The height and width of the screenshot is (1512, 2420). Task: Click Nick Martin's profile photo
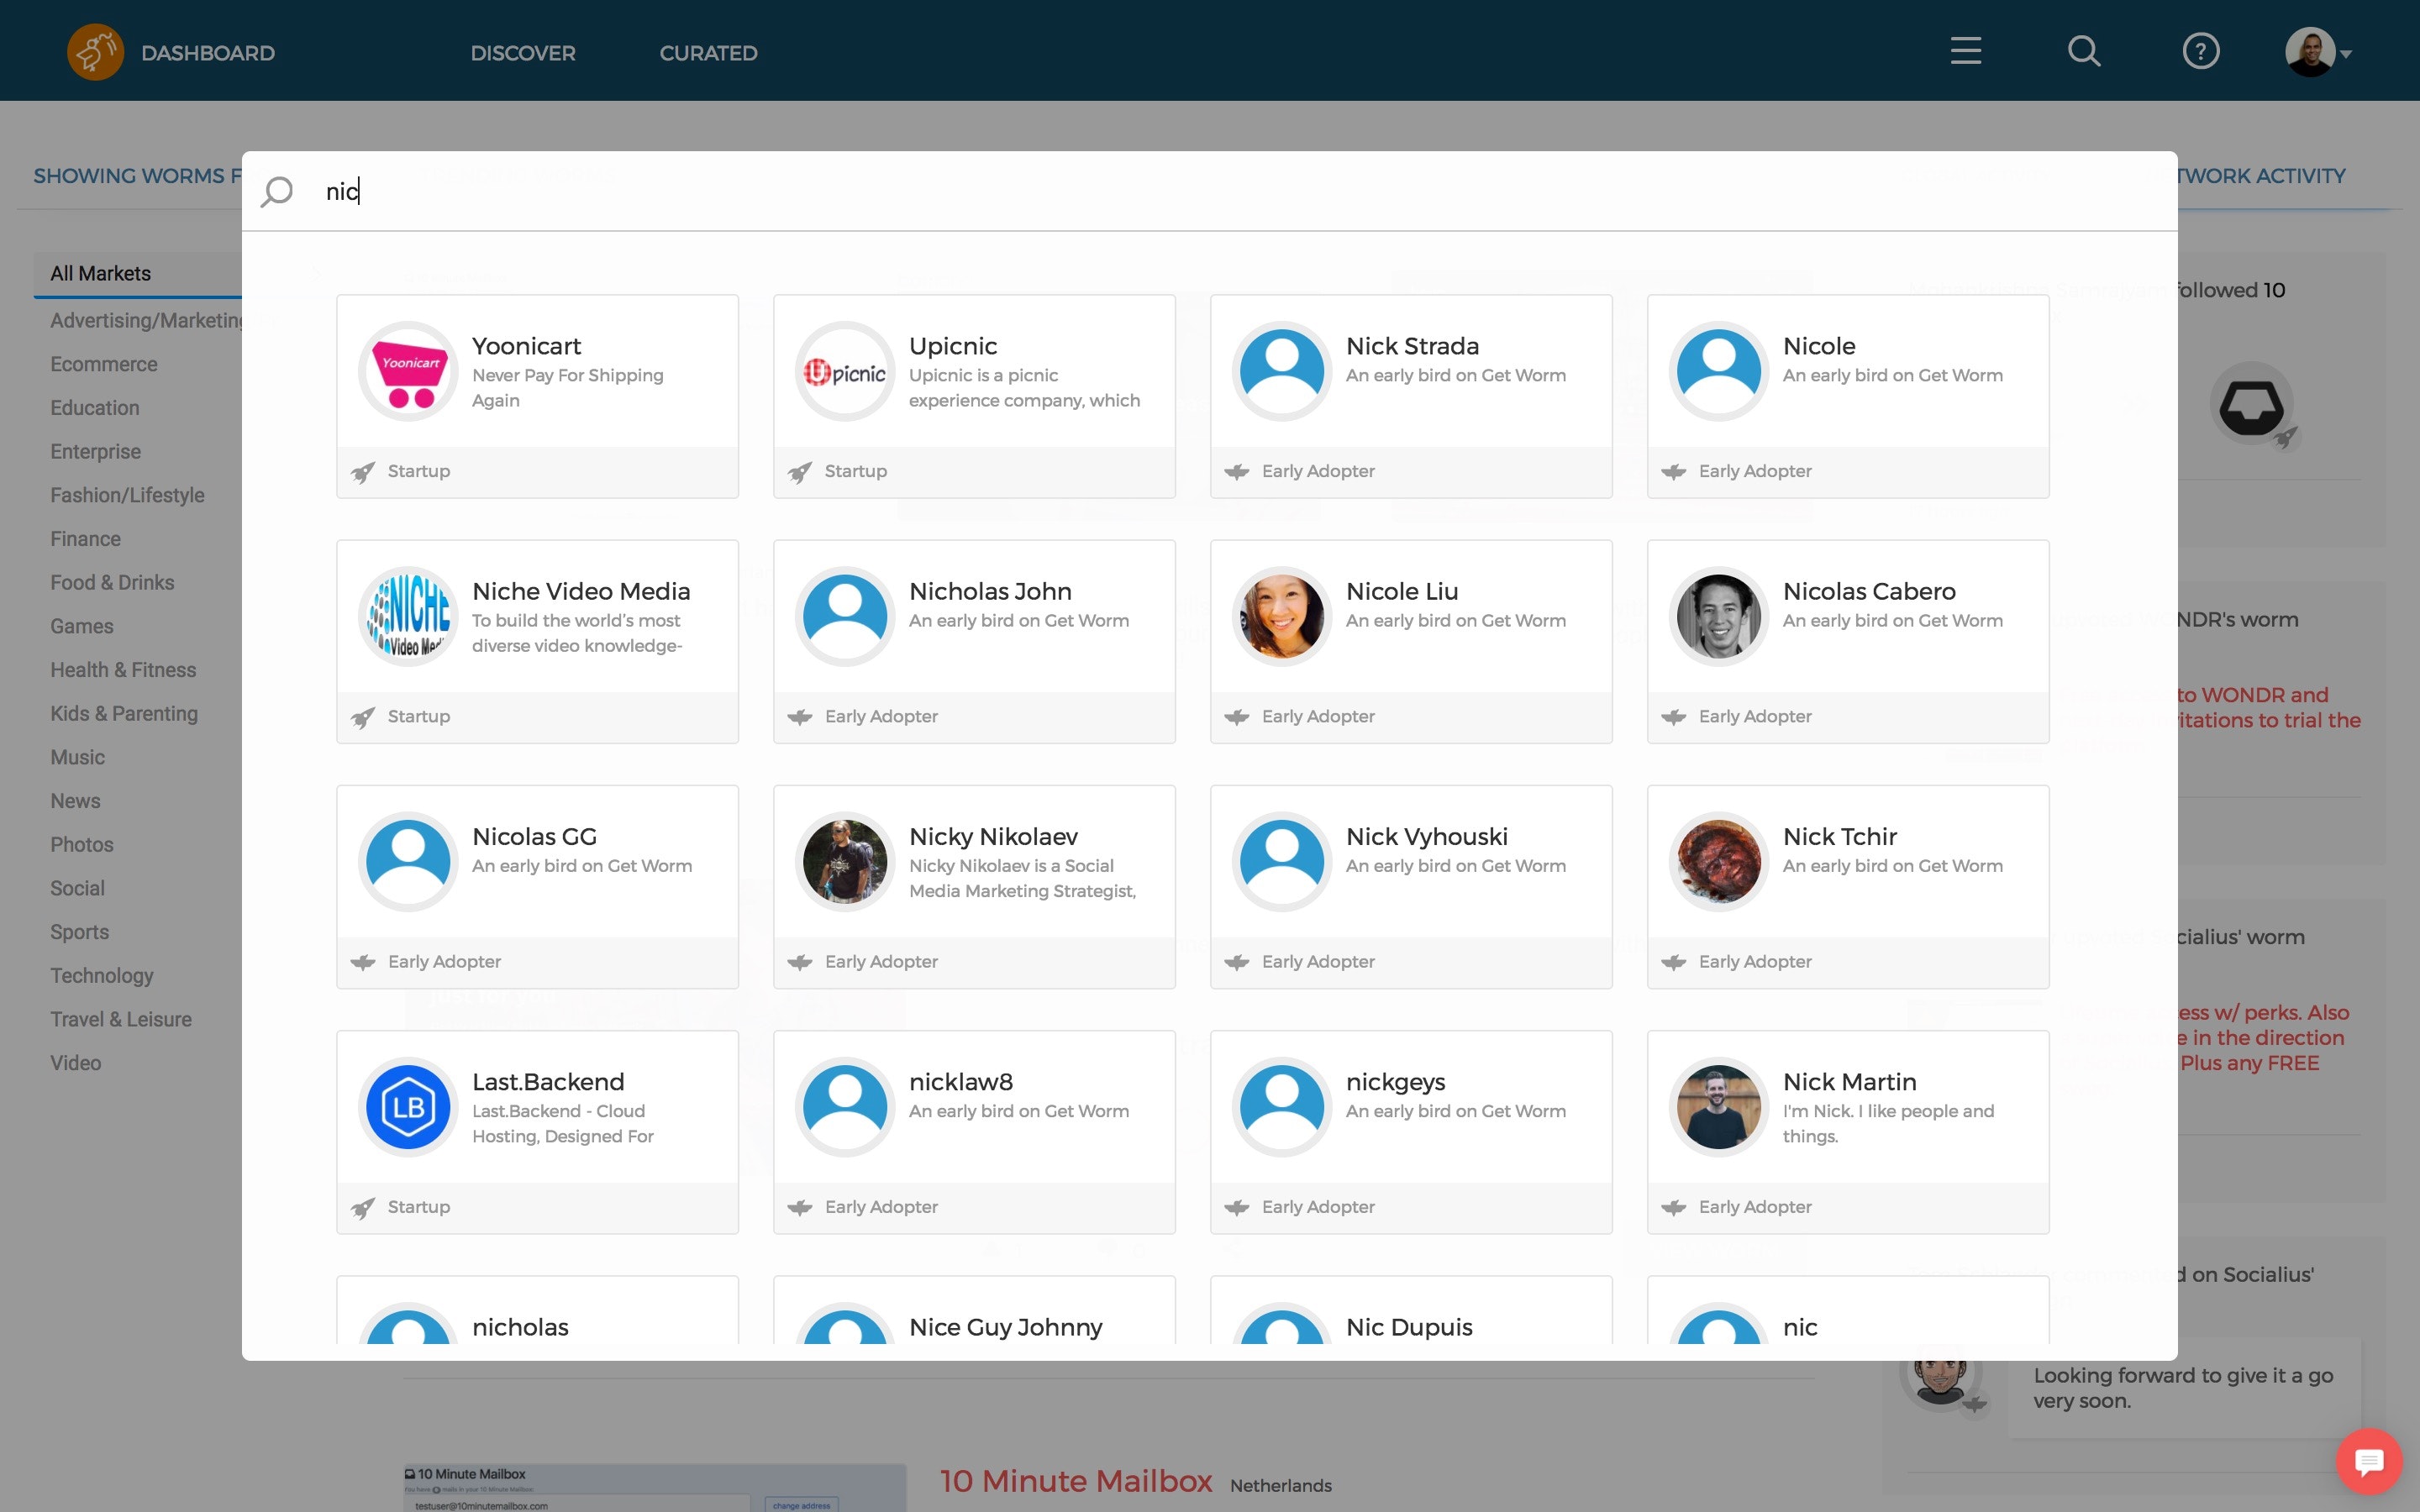pos(1718,1107)
